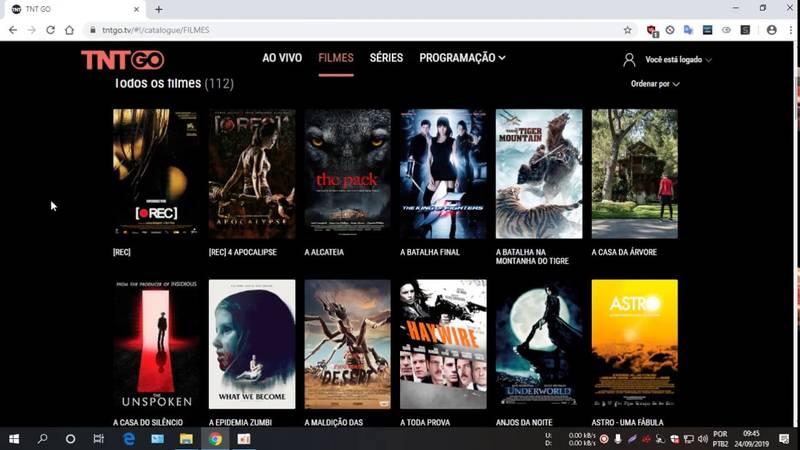The image size is (800, 450).
Task: Click the '[REC] 4 APOCALIPSE' title
Action: [x=242, y=252]
